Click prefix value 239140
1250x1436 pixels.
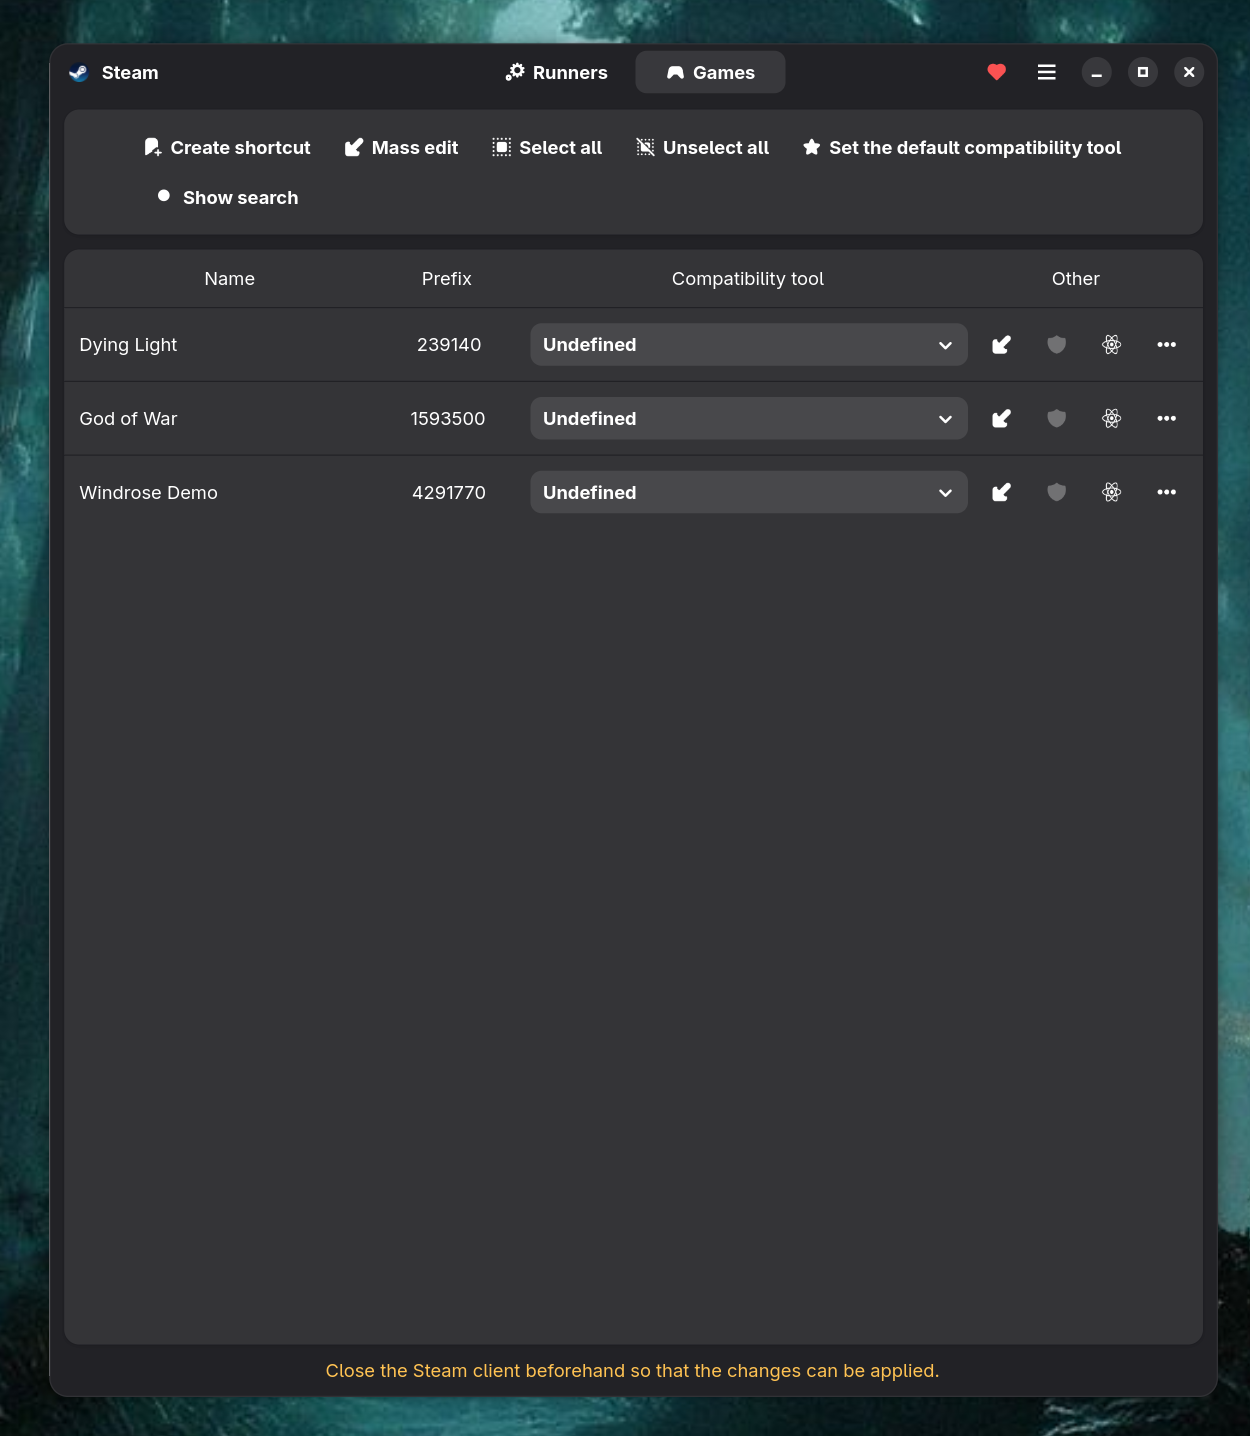[x=449, y=345]
